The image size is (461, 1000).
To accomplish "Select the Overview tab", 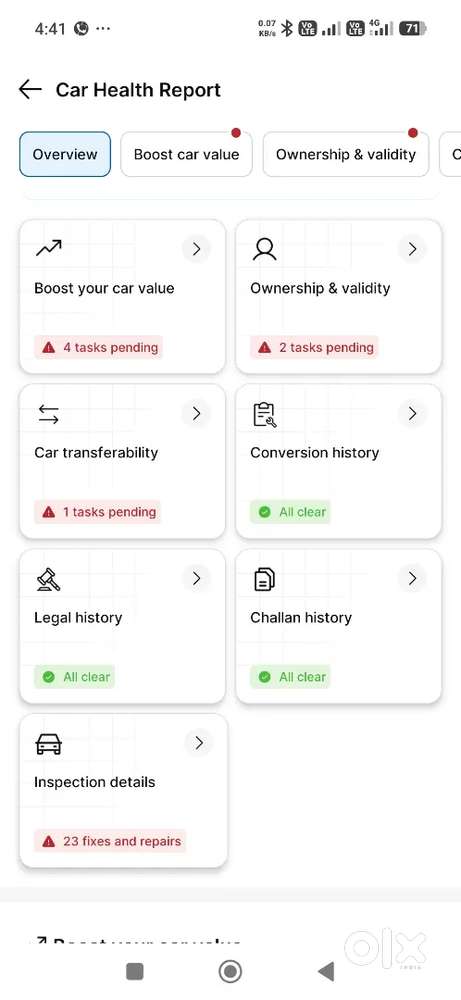I will [x=65, y=154].
